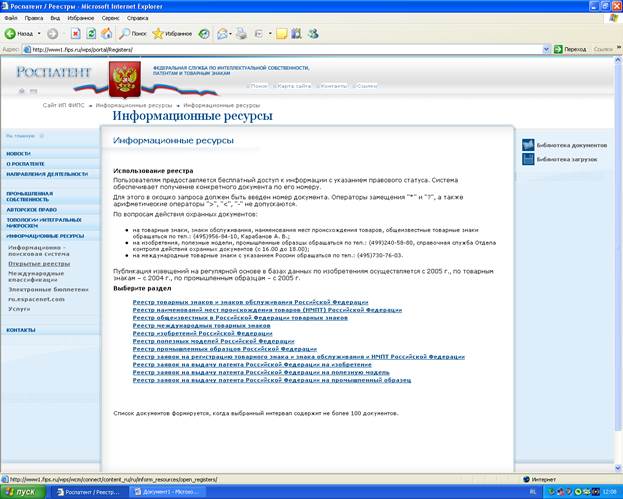This screenshot has width=623, height=499.
Task: Open ПРОМЫШЛЕННАЯ СОБСТВЕННОСТЬ sidebar item
Action: point(30,196)
